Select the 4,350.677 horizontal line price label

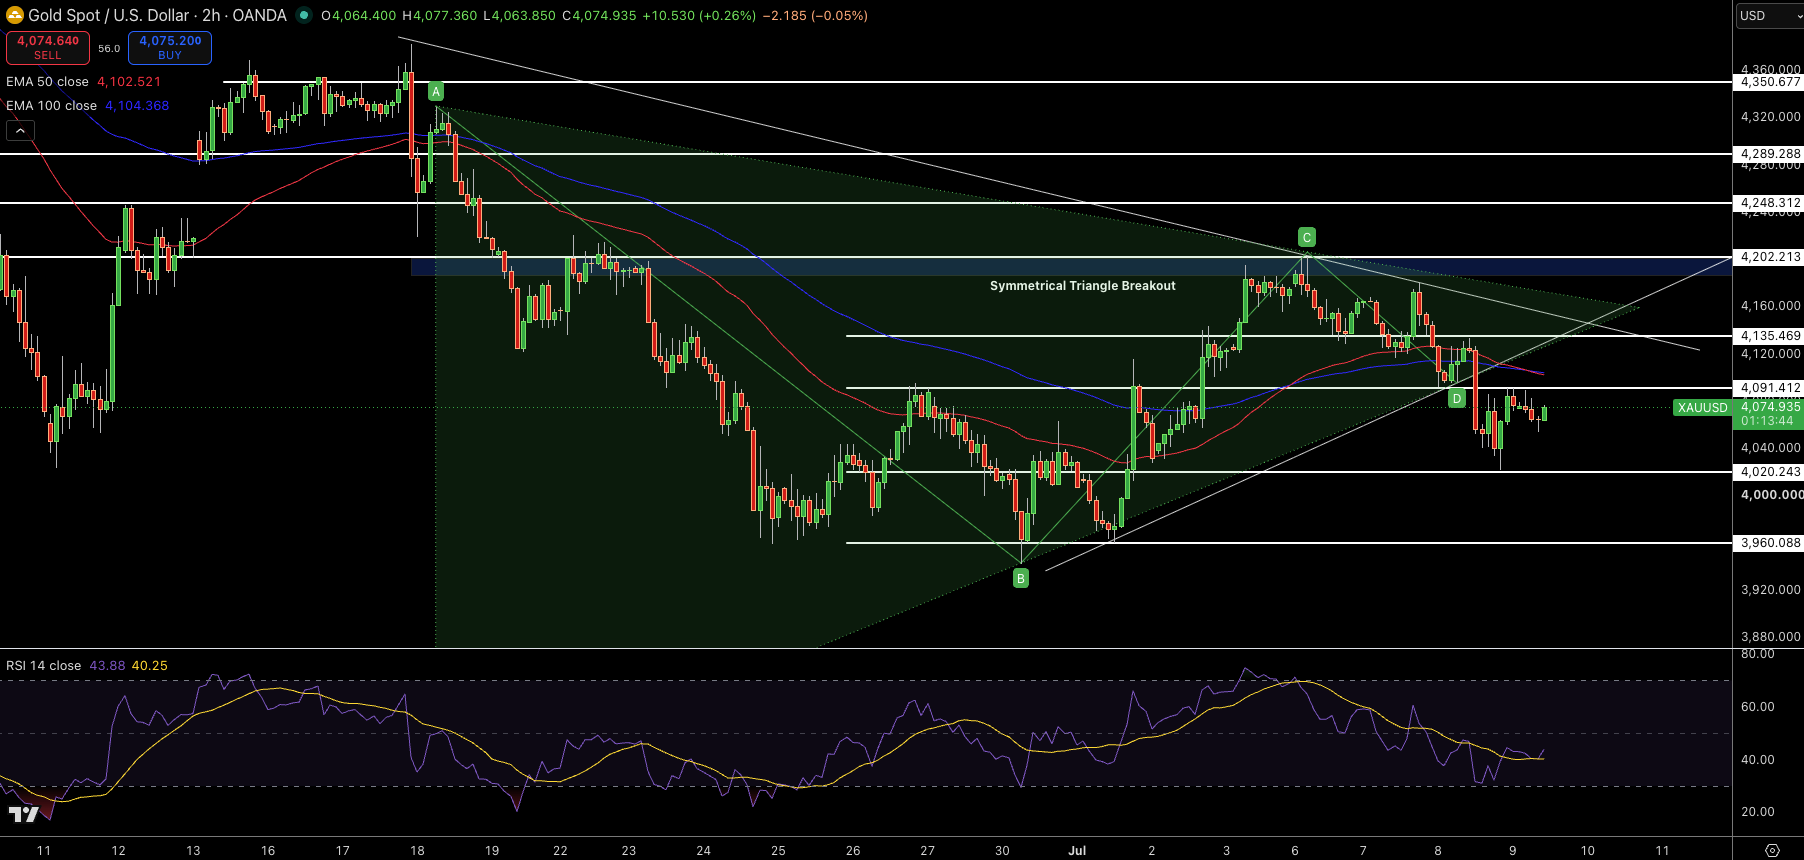[x=1770, y=82]
